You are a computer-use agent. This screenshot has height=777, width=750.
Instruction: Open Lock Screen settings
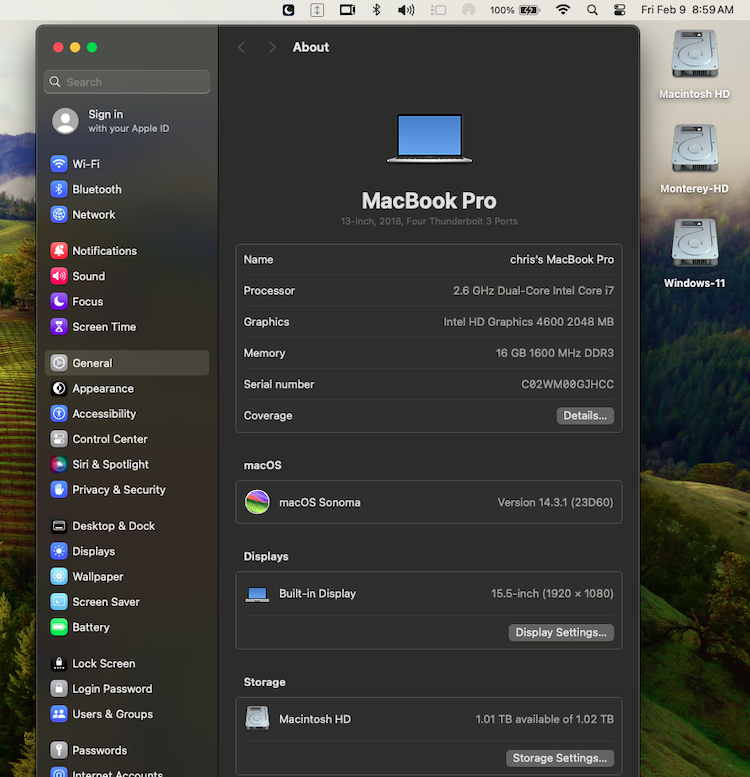click(x=127, y=663)
